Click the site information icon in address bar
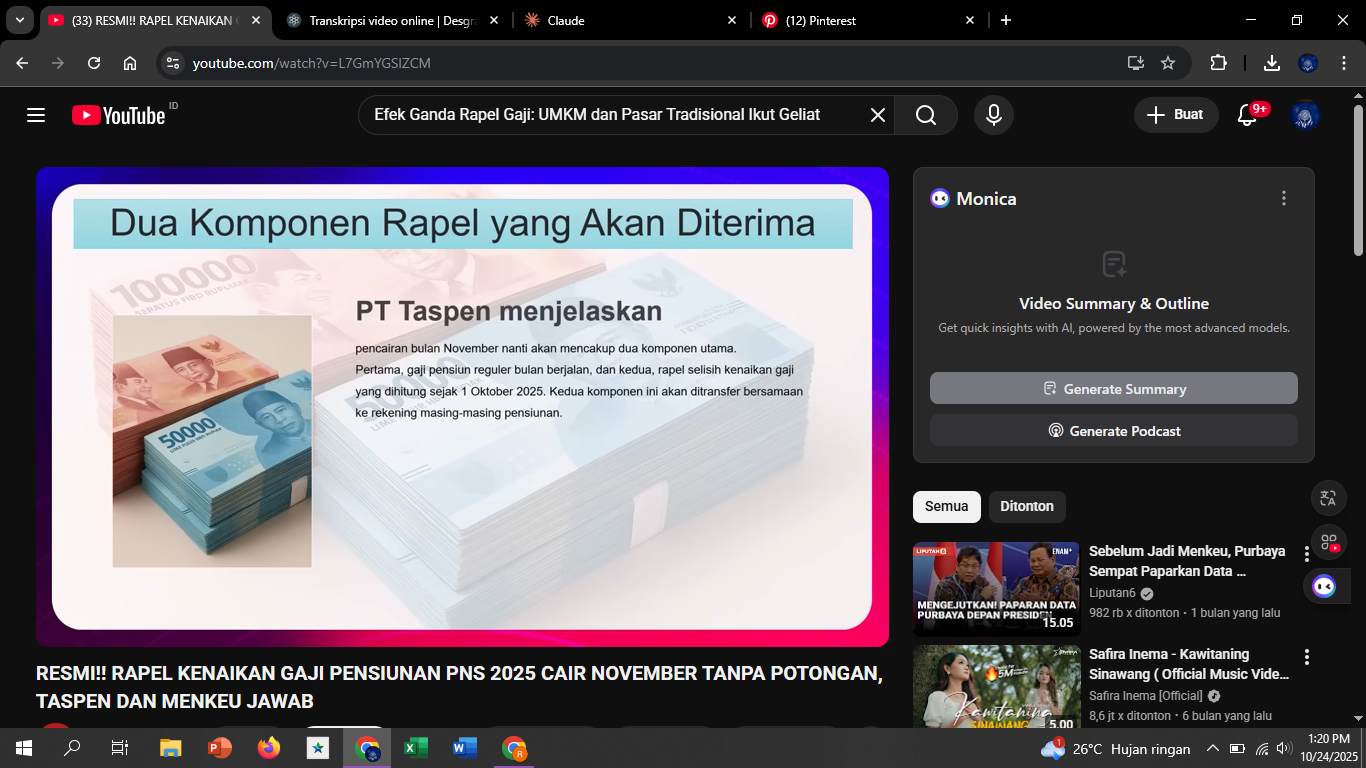The height and width of the screenshot is (768, 1366). pos(173,63)
